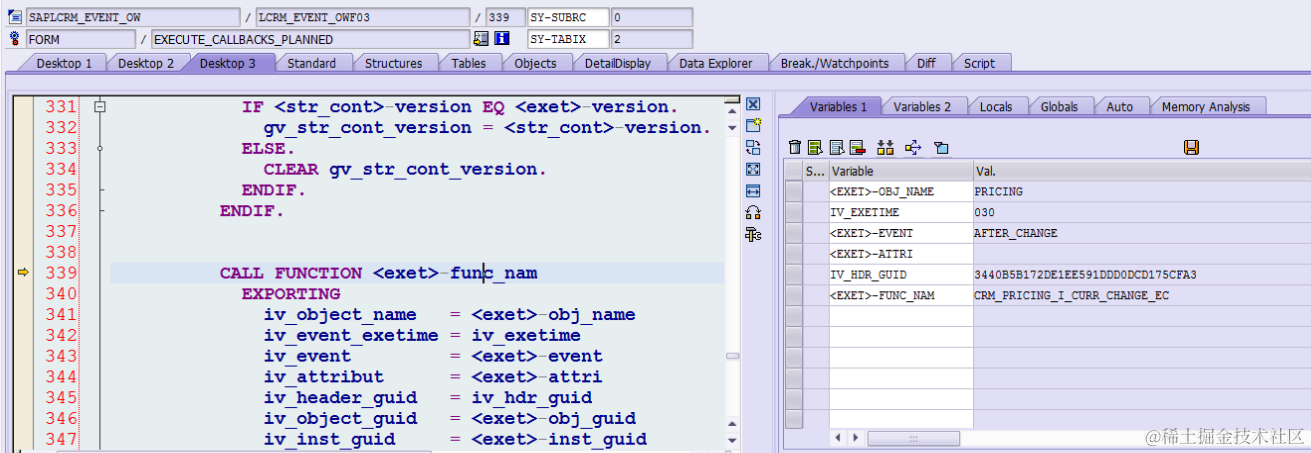Click the headset services icon
The height and width of the screenshot is (453, 1311).
(x=754, y=212)
